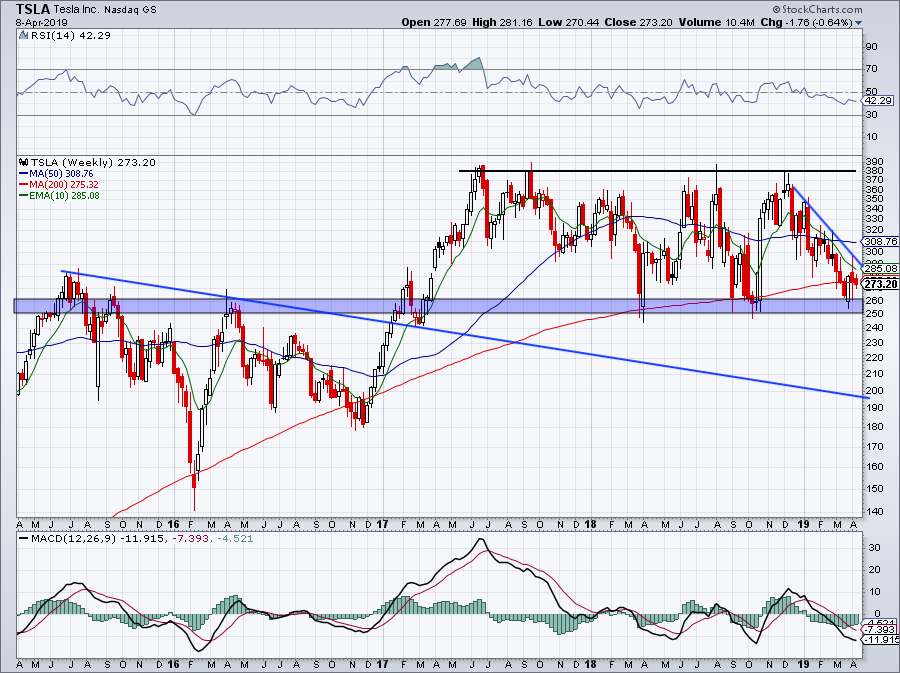Image resolution: width=900 pixels, height=673 pixels.
Task: Click the 'MA(50) 308.76' legend entry
Action: click(56, 173)
